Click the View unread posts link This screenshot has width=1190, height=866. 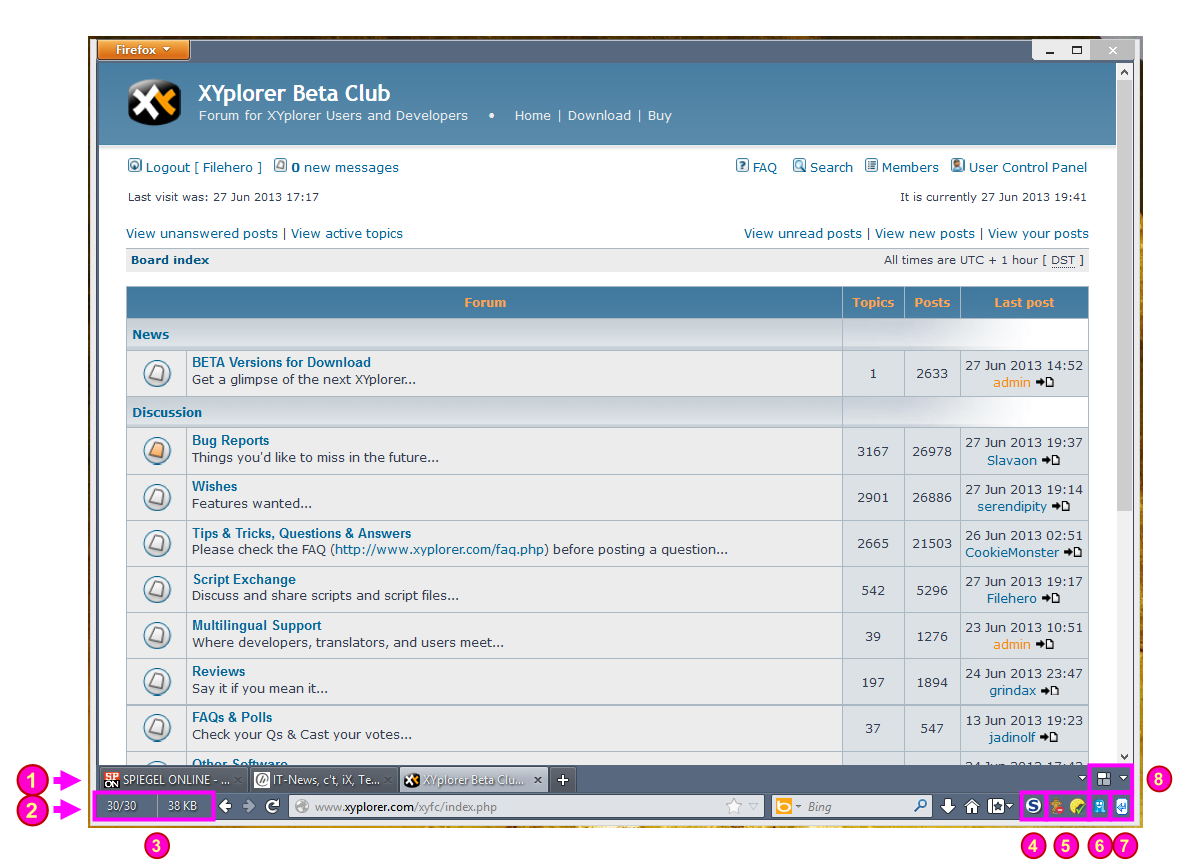click(802, 233)
